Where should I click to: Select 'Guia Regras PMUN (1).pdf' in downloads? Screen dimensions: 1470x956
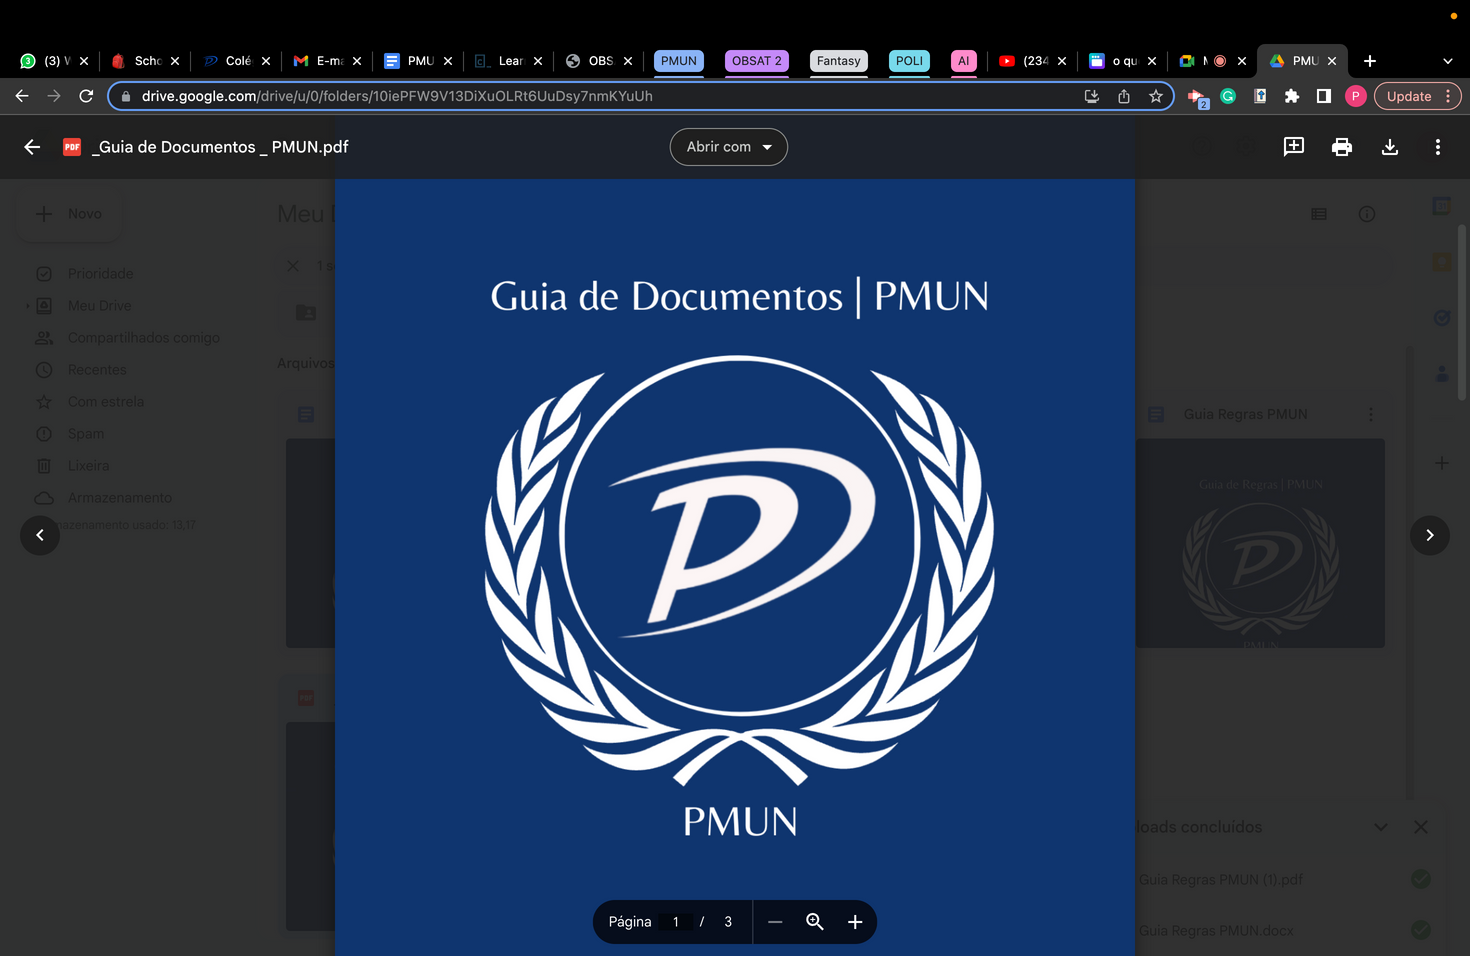point(1221,880)
